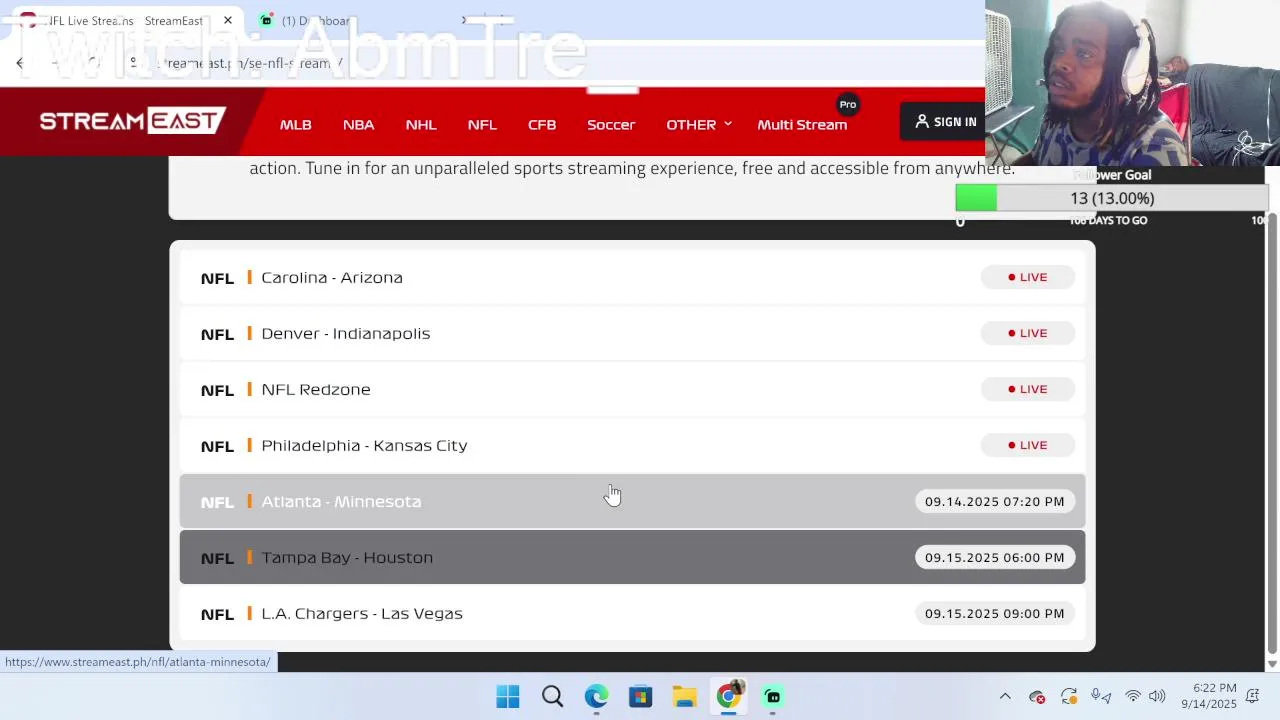Show hidden system tray icons
This screenshot has height=720, width=1280.
pos(1005,697)
